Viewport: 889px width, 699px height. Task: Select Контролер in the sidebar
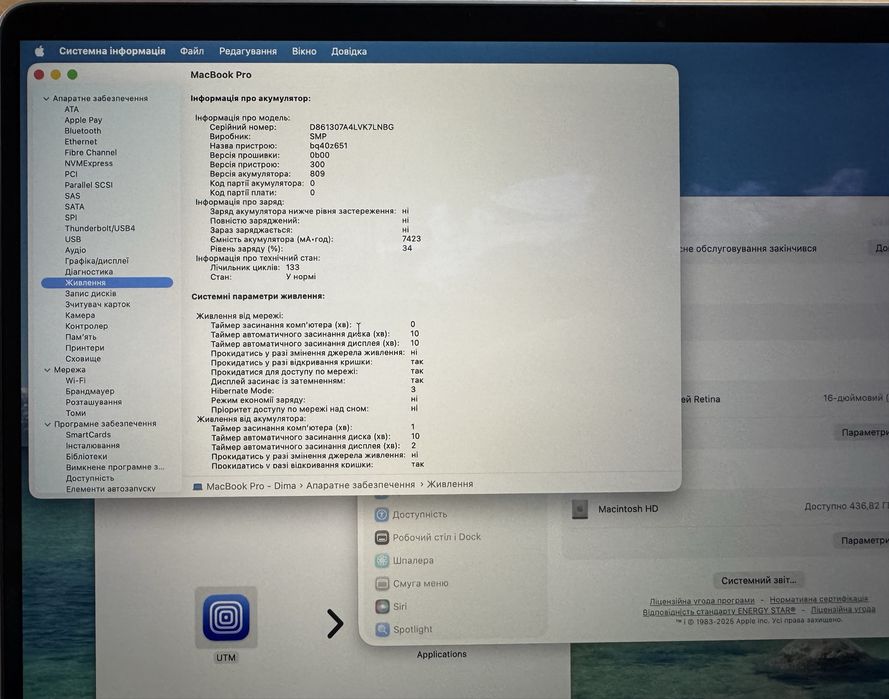(86, 326)
